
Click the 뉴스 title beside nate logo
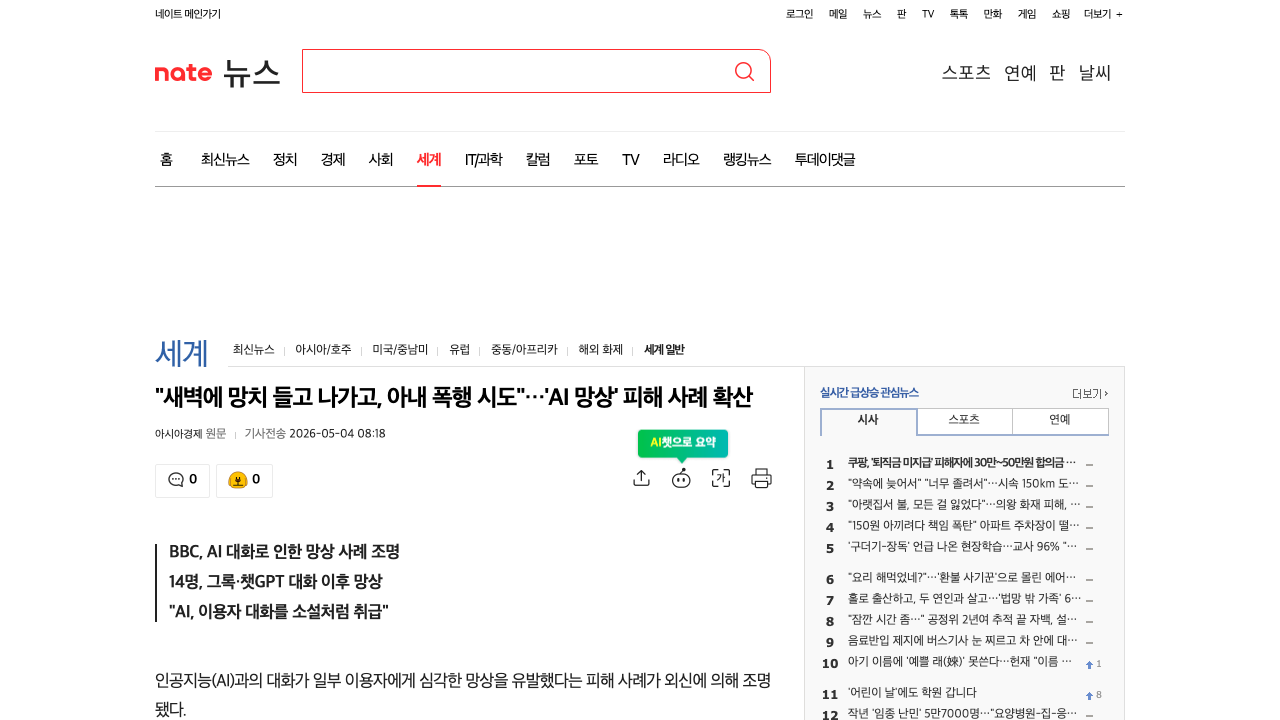click(251, 72)
